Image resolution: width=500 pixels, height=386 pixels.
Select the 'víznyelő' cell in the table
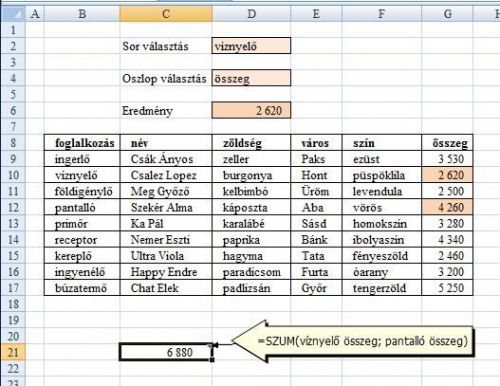(x=82, y=175)
